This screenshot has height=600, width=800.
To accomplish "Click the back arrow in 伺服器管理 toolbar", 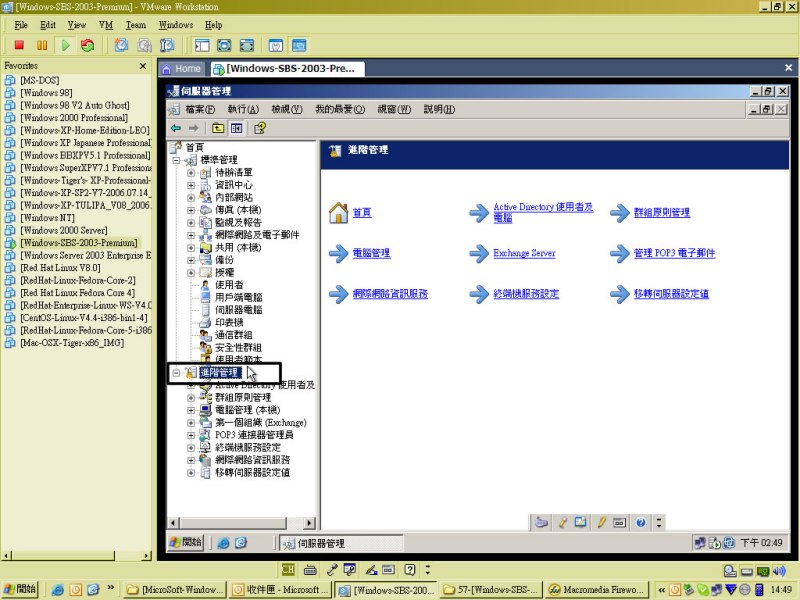I will [176, 128].
